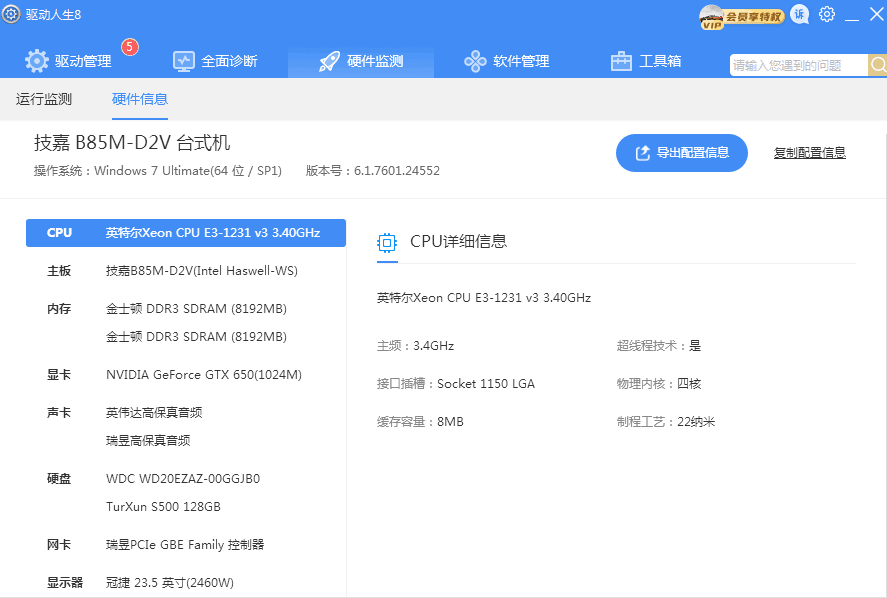Close the 驱动人生8 window
This screenshot has height=598, width=887.
coord(876,14)
